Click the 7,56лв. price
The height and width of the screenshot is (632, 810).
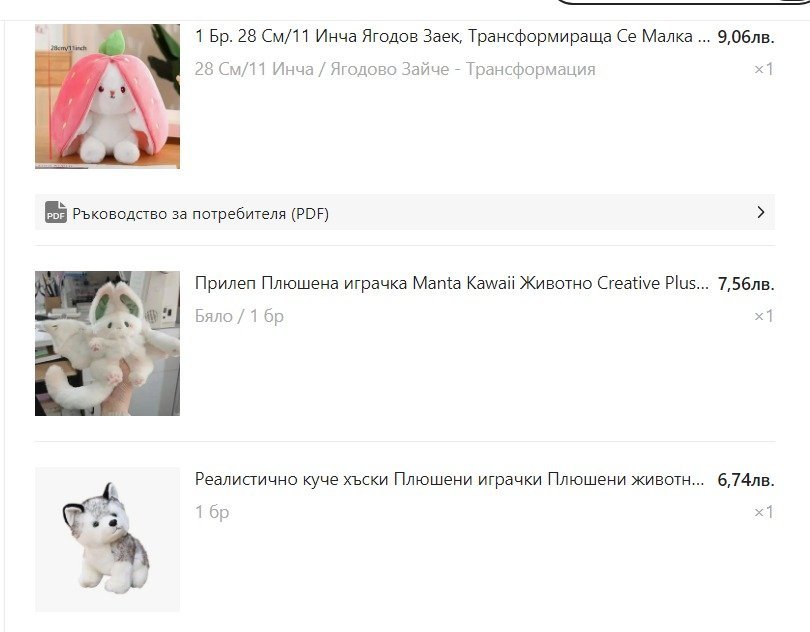pos(746,284)
